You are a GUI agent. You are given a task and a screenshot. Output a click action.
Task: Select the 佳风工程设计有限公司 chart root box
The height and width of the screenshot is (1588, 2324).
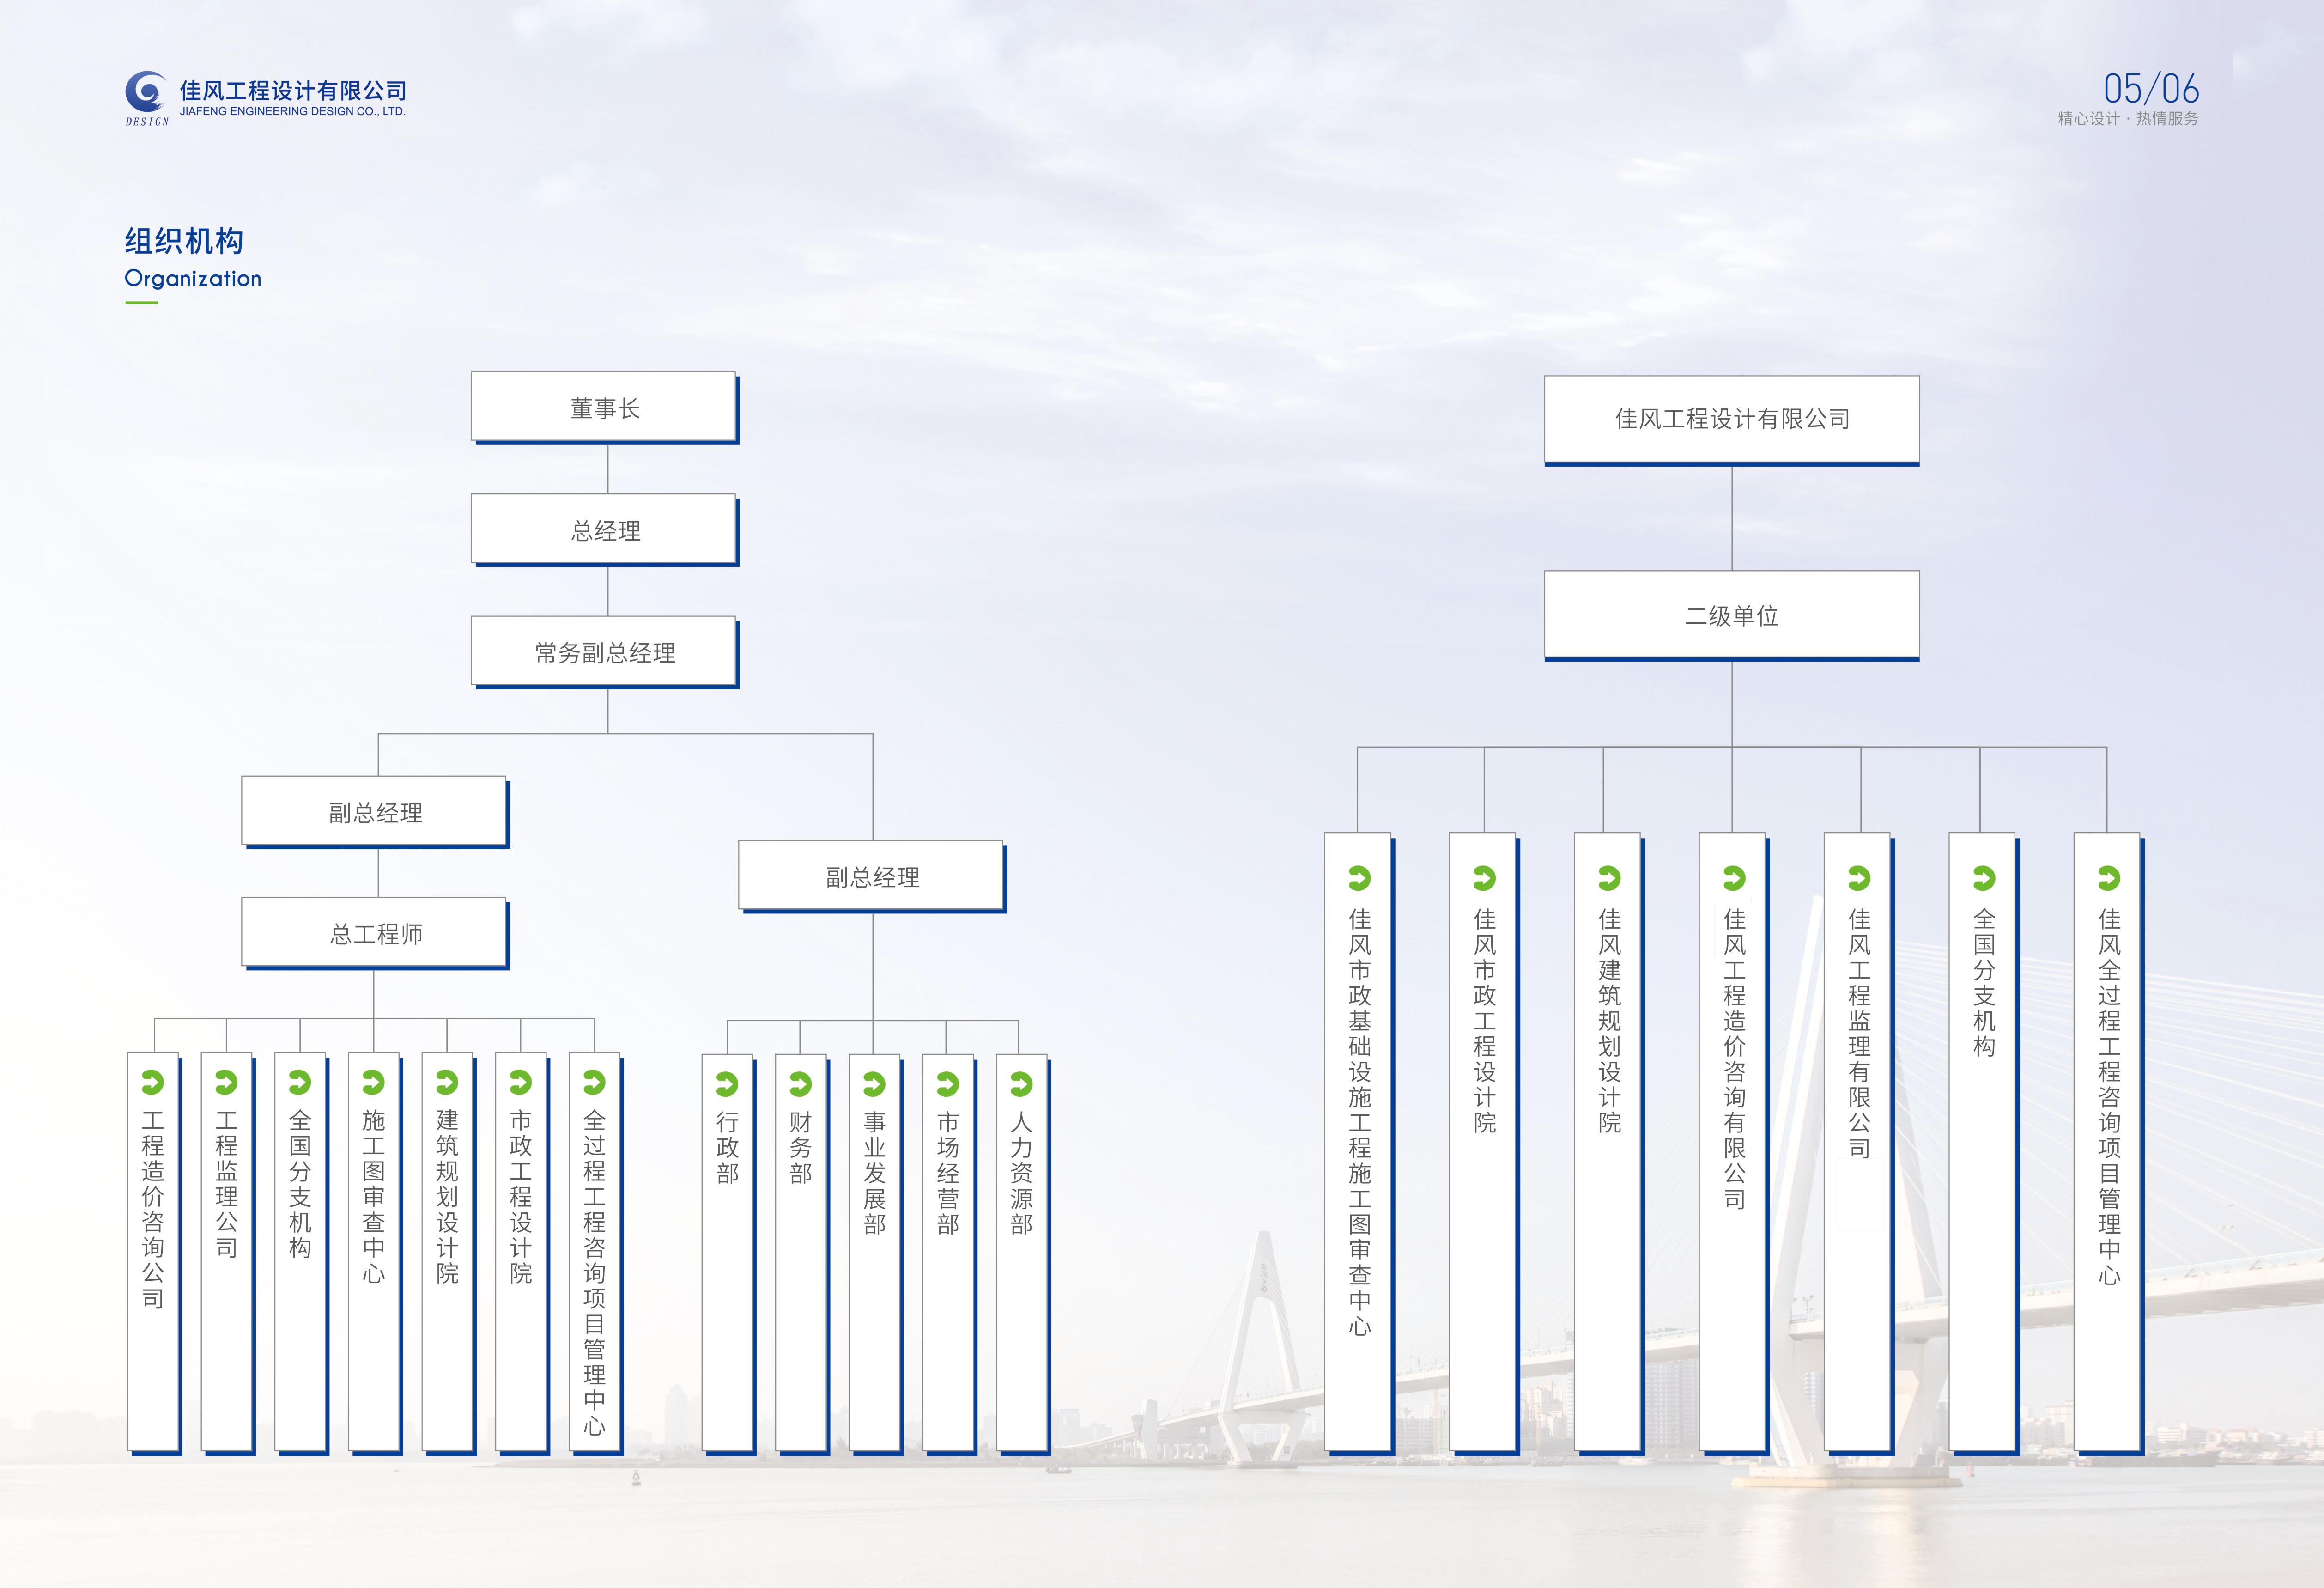point(1732,420)
